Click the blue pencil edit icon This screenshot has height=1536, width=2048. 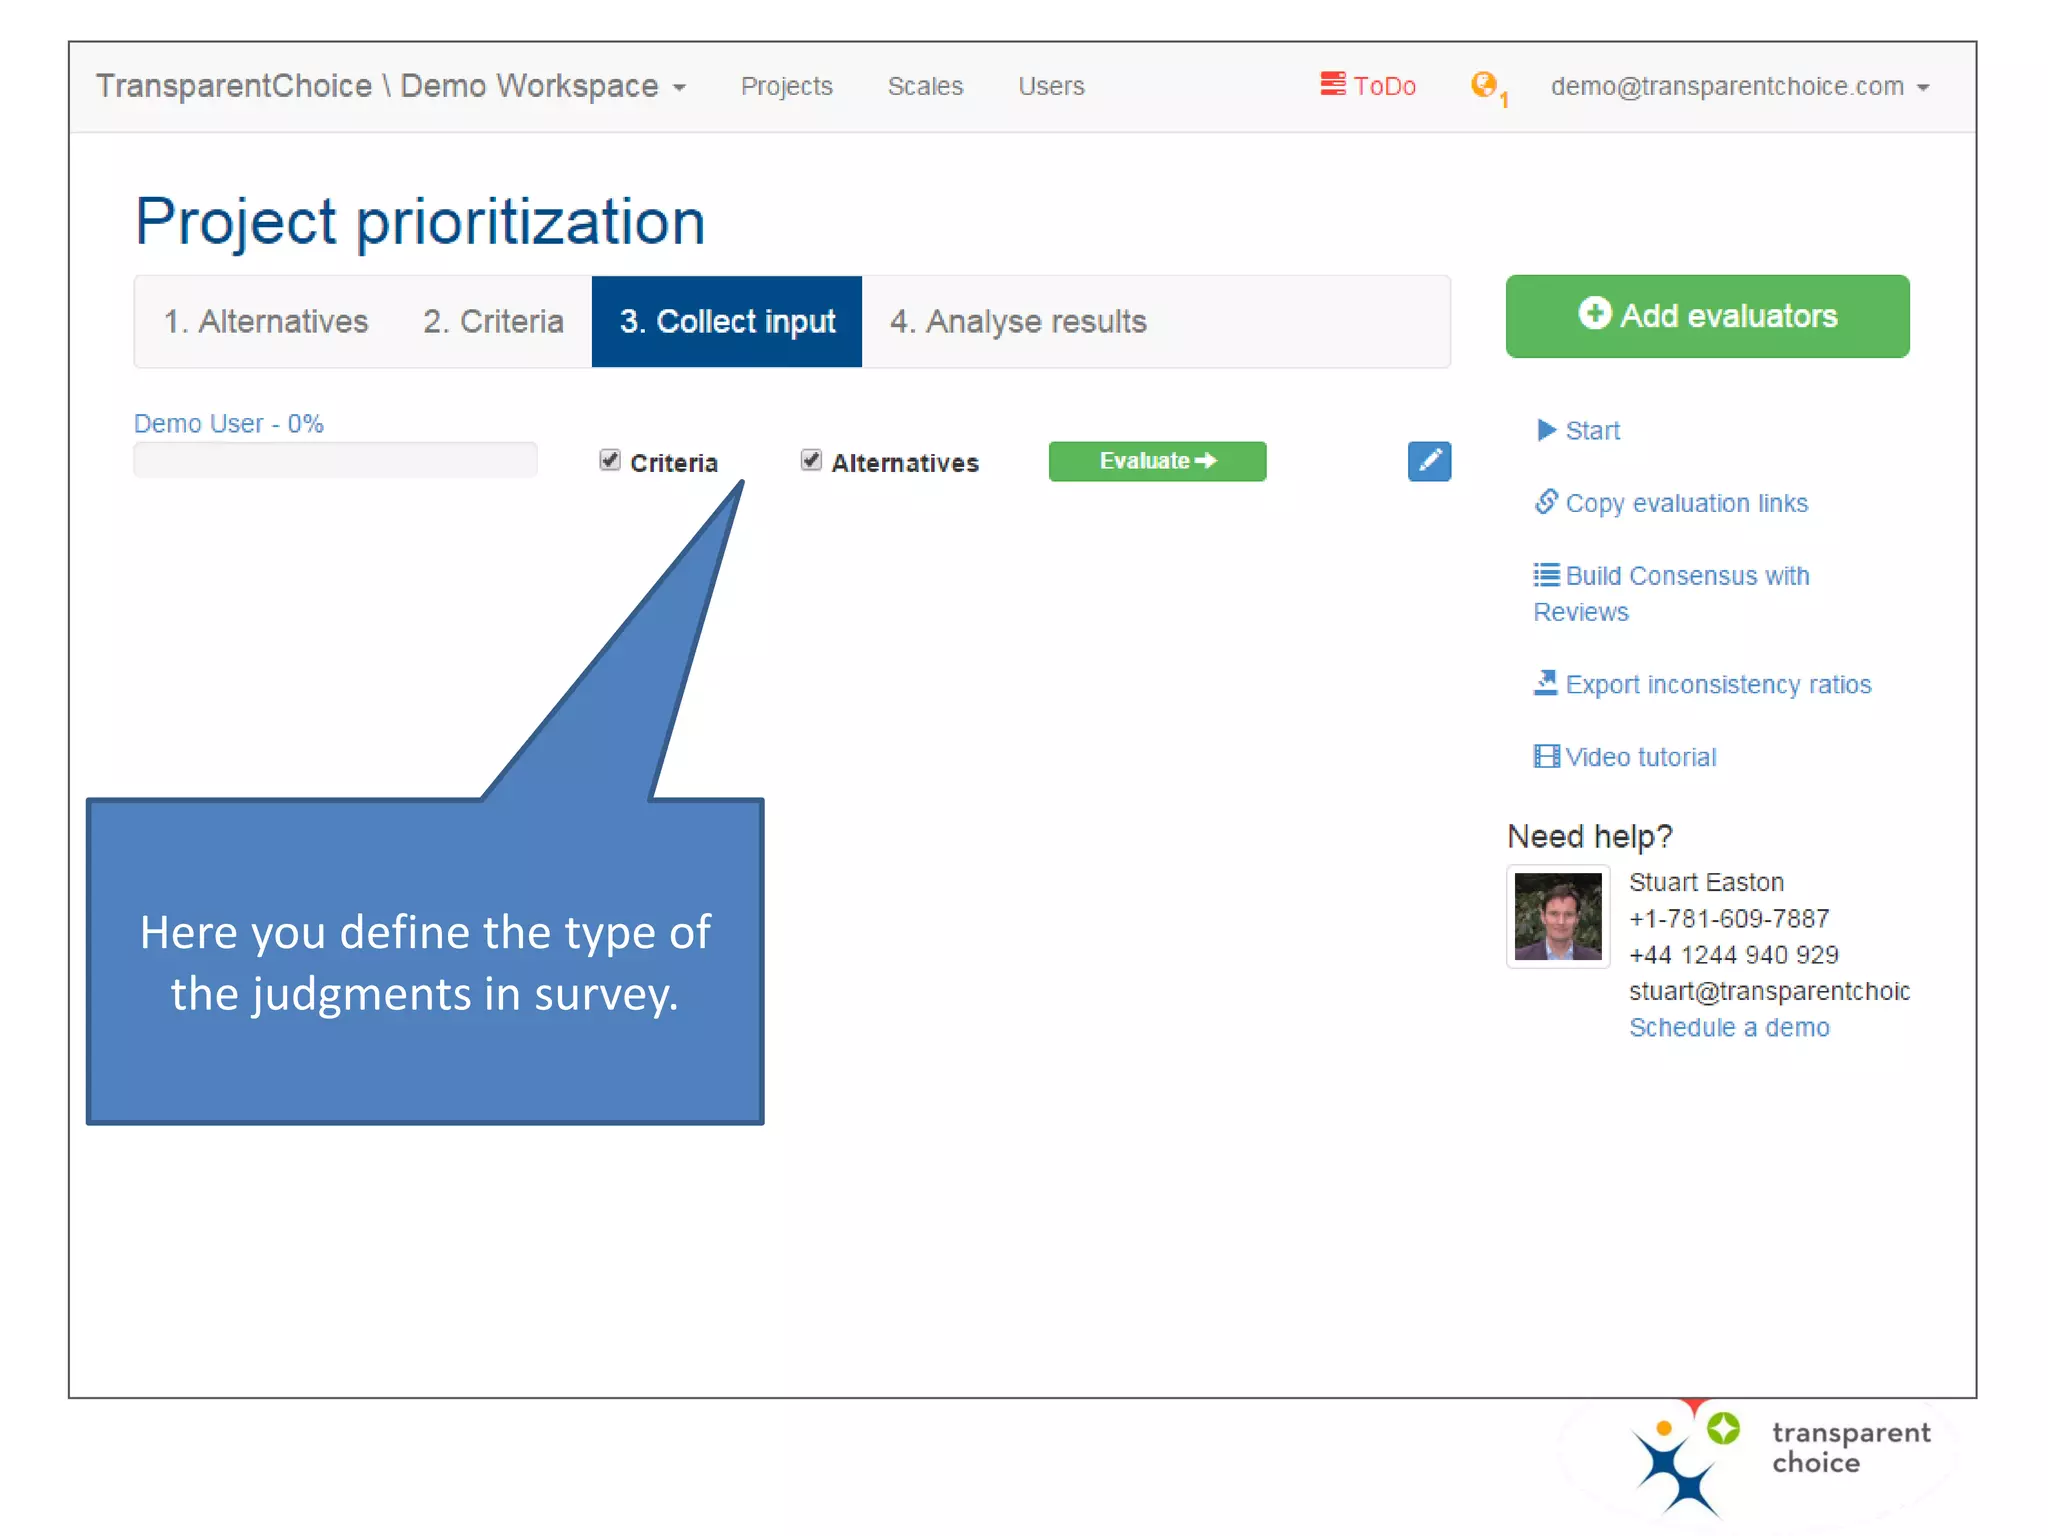click(x=1429, y=461)
